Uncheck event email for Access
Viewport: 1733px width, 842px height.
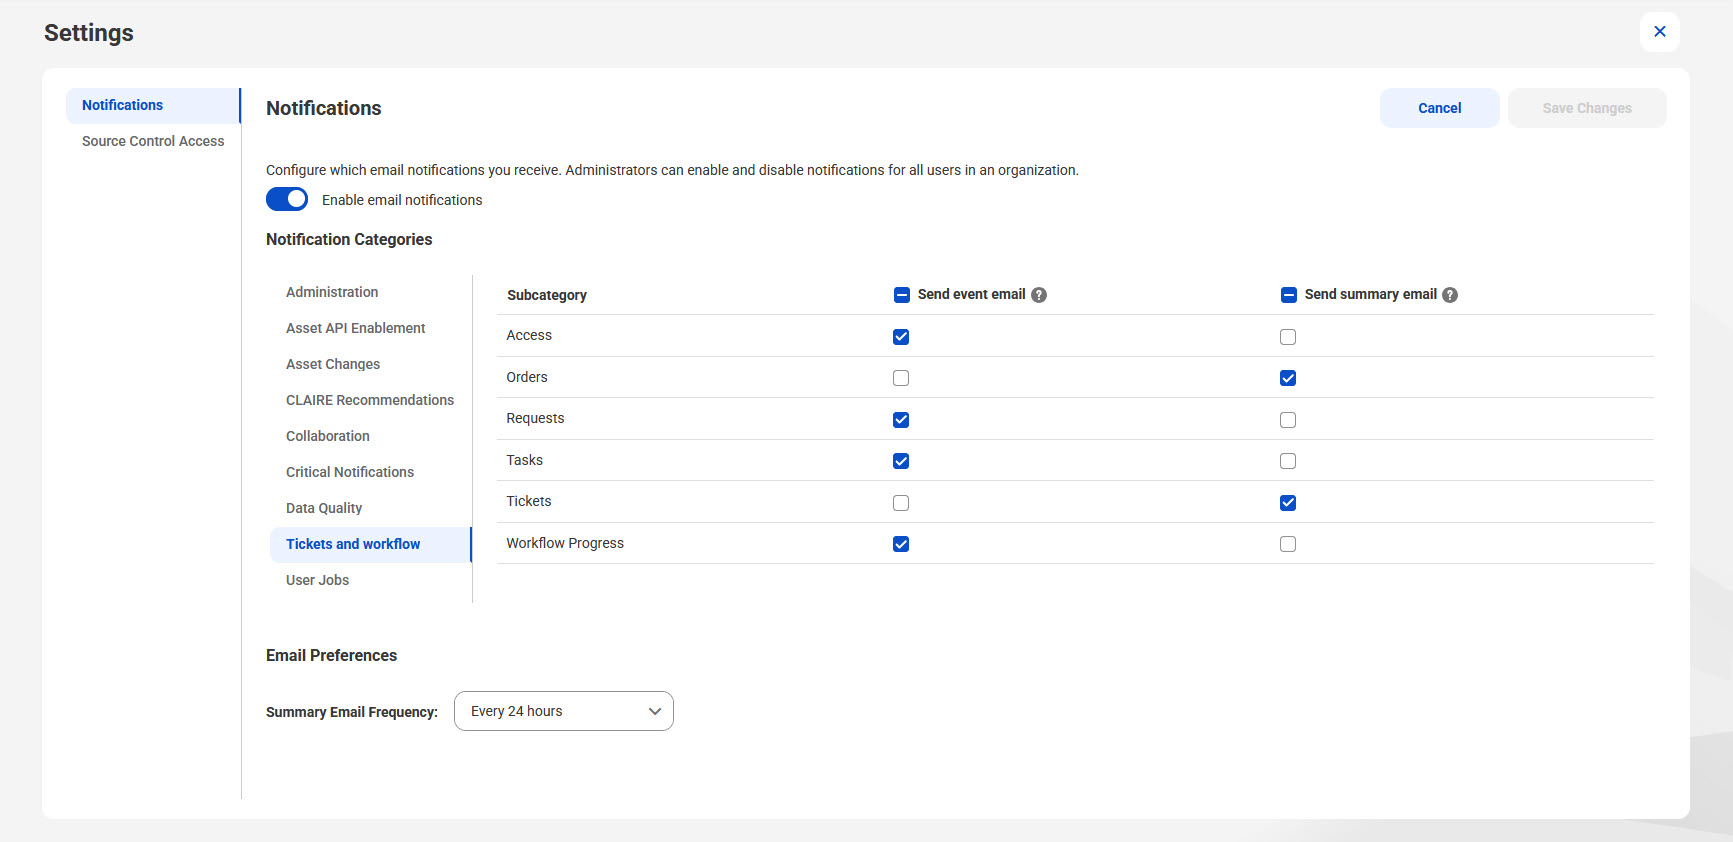[x=901, y=337]
